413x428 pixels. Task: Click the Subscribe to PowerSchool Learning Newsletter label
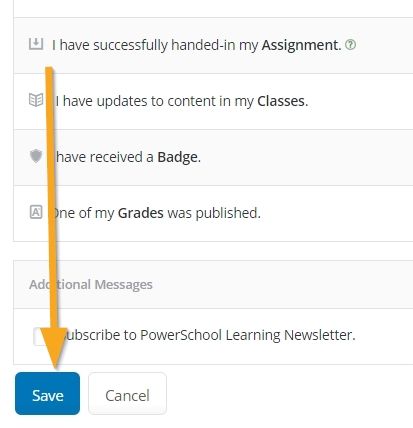(209, 335)
